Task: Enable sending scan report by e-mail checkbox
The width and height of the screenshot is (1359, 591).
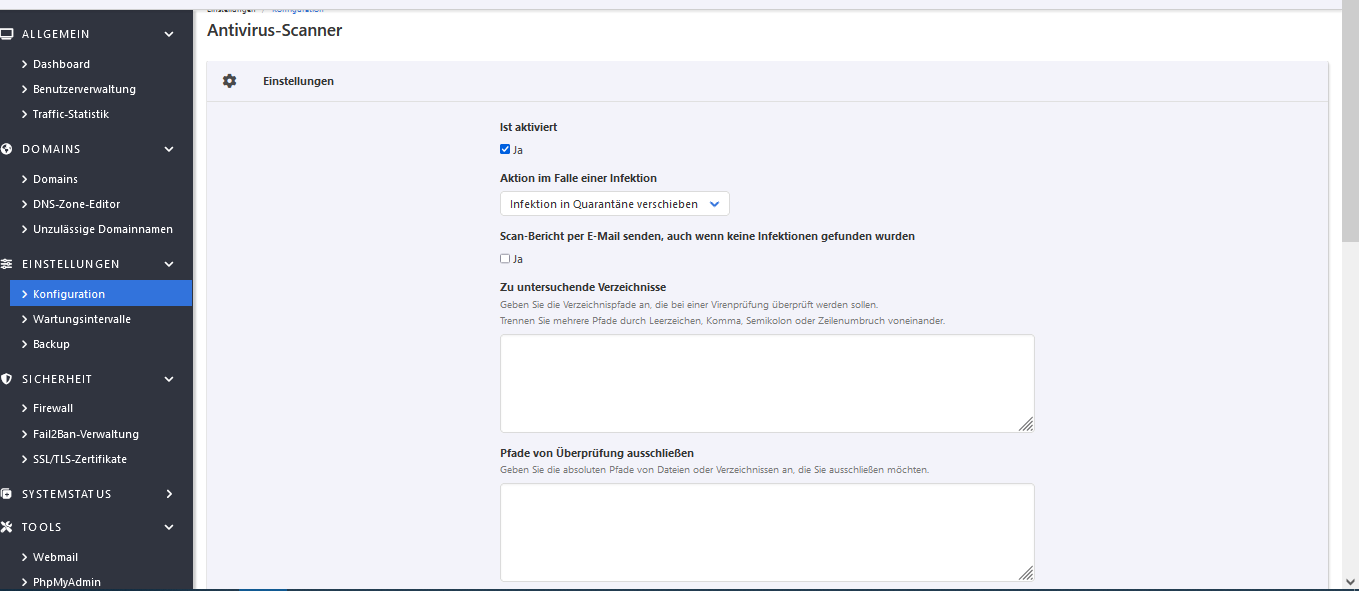Action: click(505, 259)
